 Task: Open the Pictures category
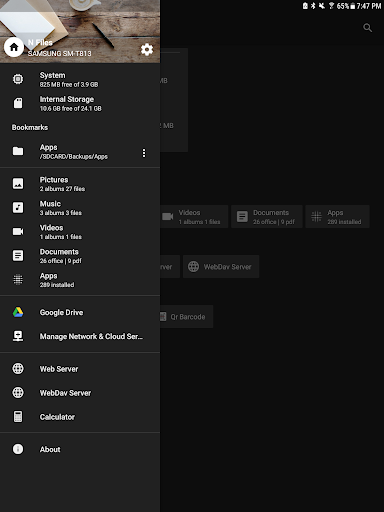(80, 184)
